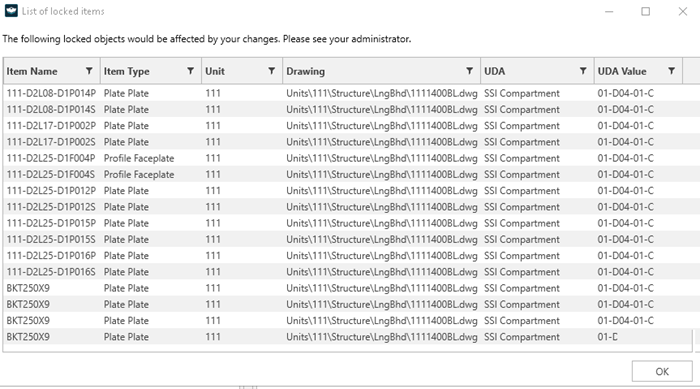Open the Item Type column filter
Image resolution: width=700 pixels, height=389 pixels.
click(191, 71)
